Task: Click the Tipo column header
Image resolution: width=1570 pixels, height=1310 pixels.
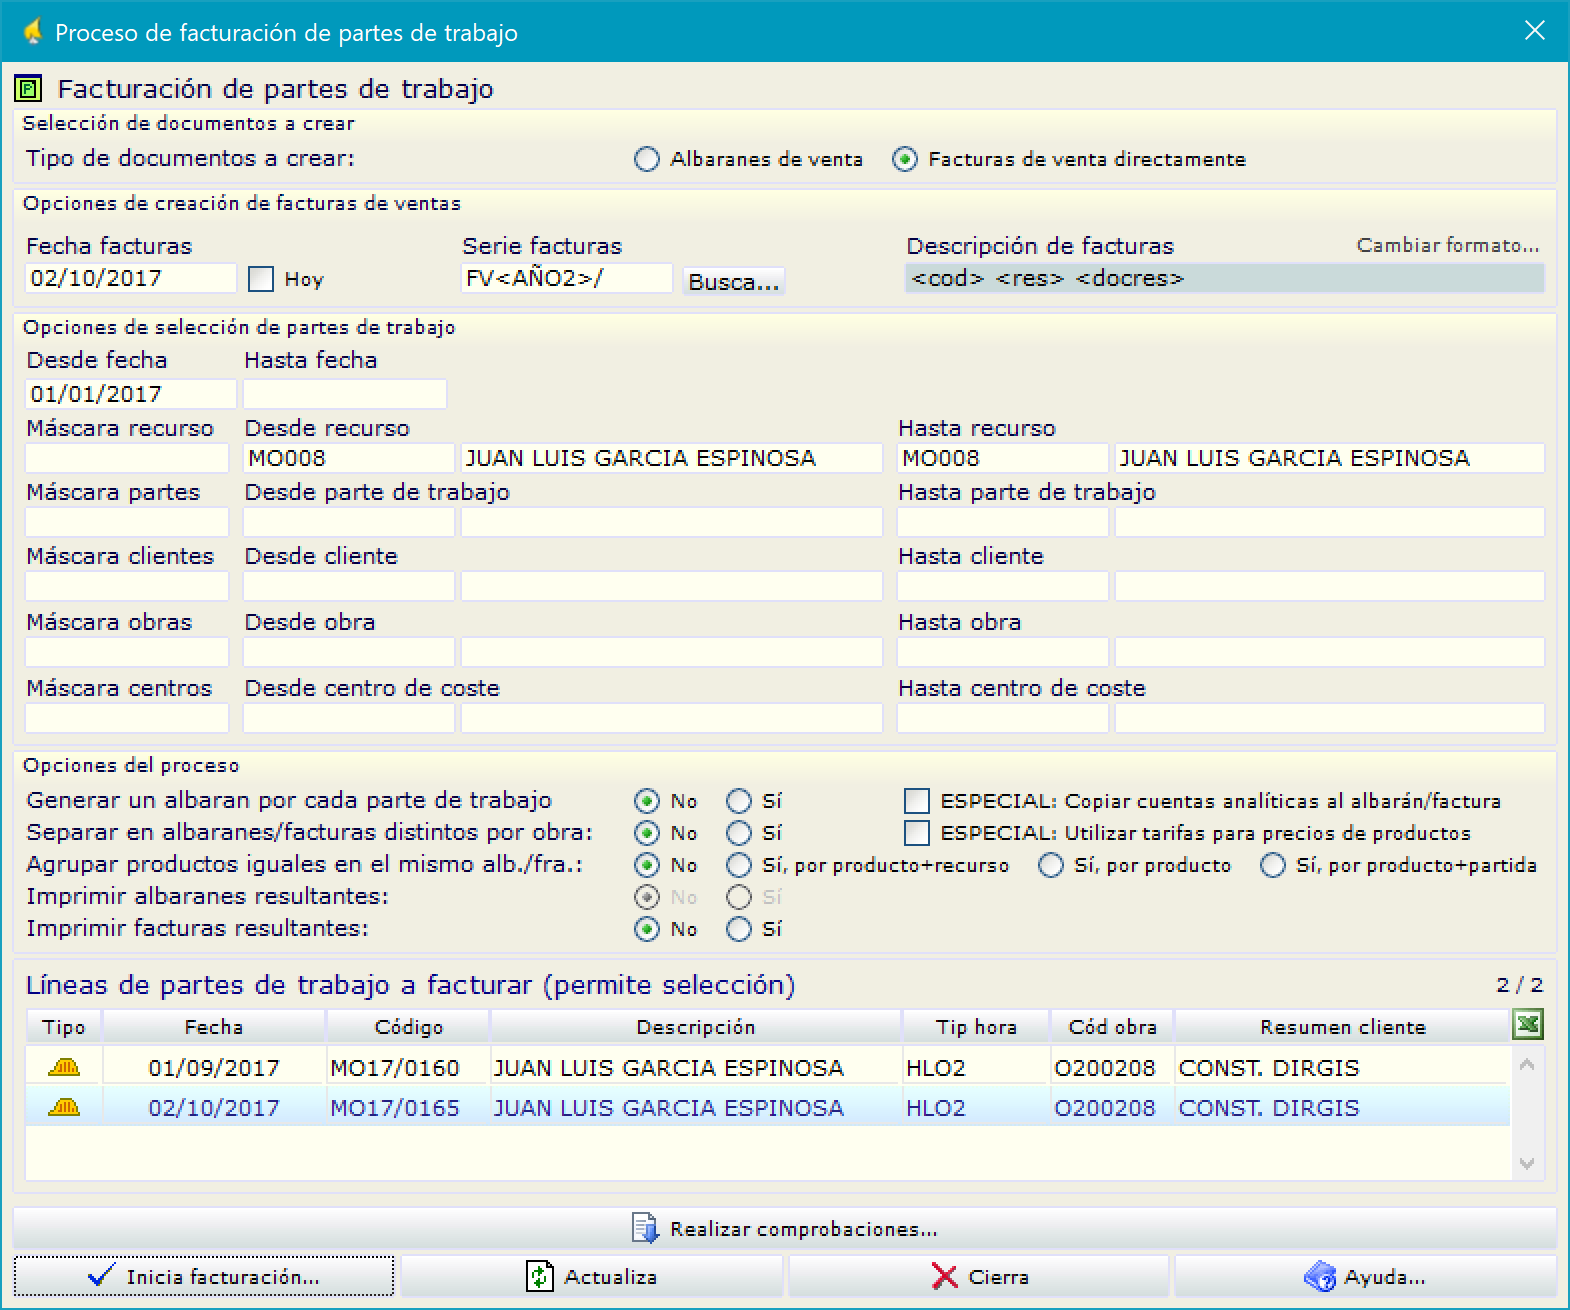Action: coord(64,1027)
